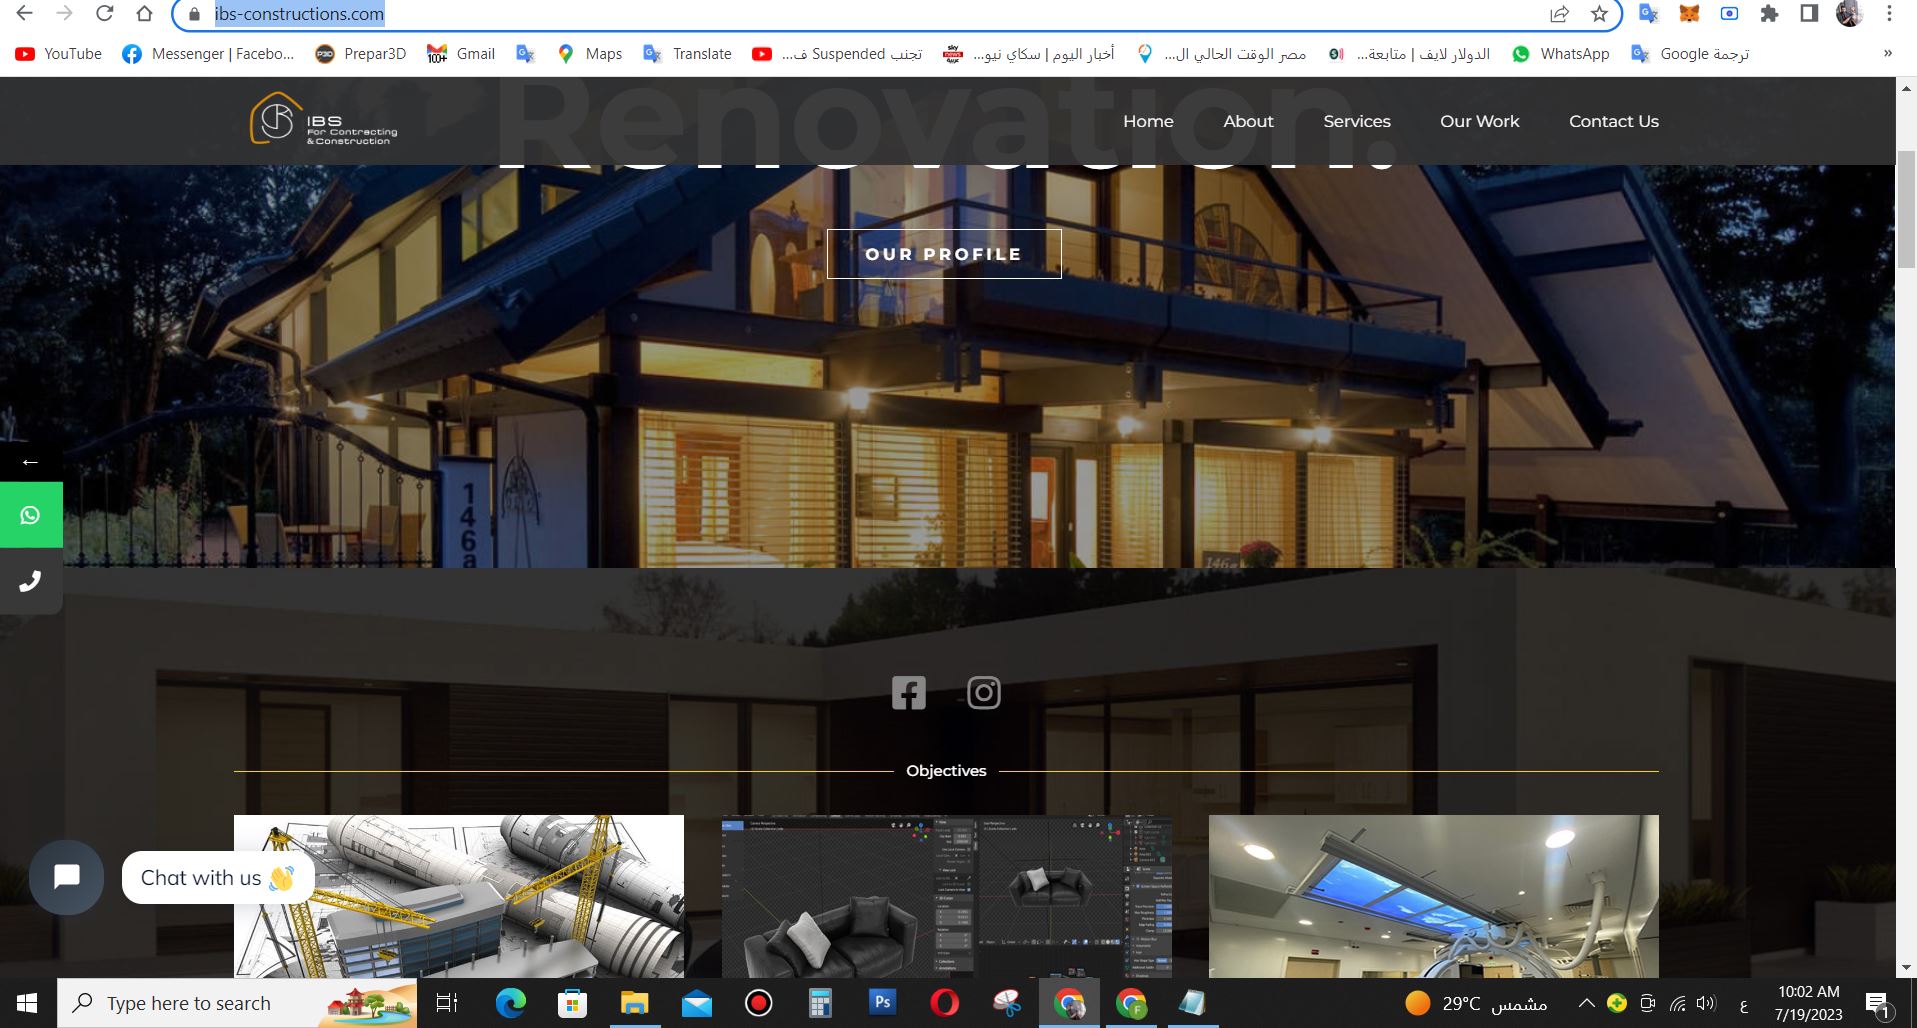The height and width of the screenshot is (1028, 1917).
Task: Reload the page in the browser
Action: pos(104,14)
